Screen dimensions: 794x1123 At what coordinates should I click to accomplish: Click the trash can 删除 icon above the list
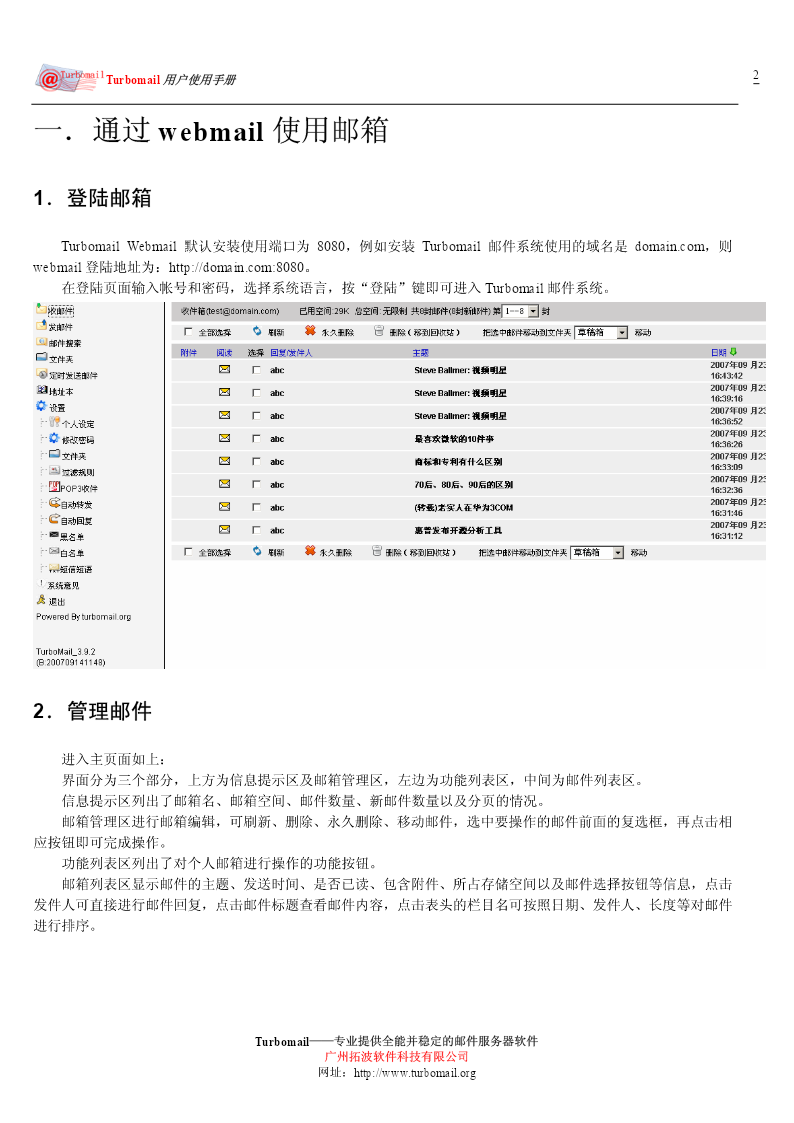click(x=379, y=331)
